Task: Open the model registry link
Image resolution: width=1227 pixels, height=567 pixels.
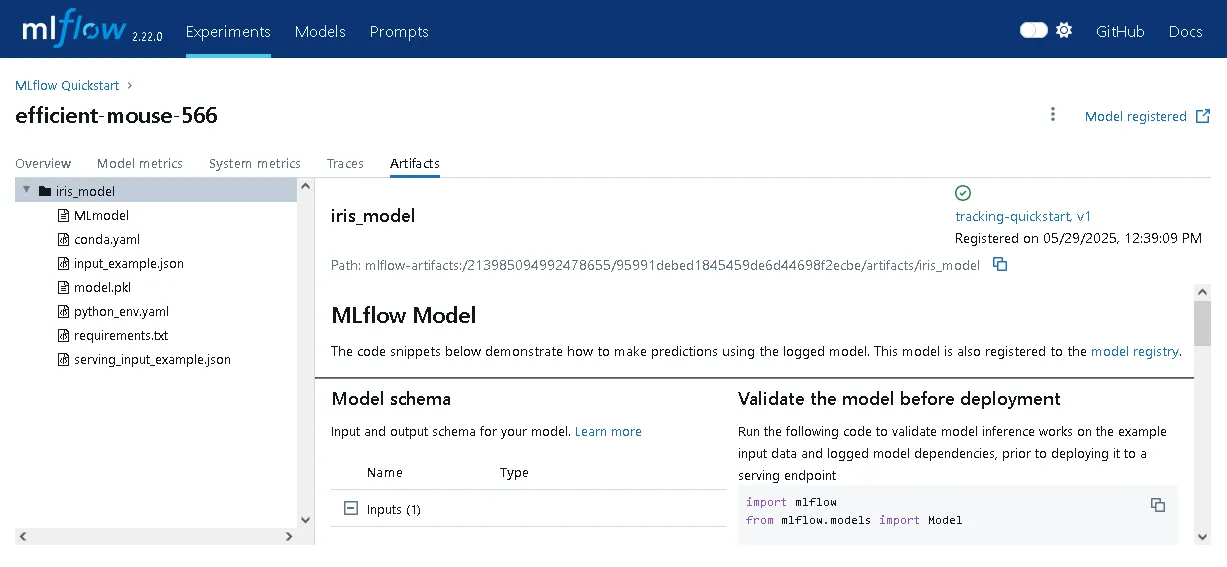Action: pos(1135,351)
